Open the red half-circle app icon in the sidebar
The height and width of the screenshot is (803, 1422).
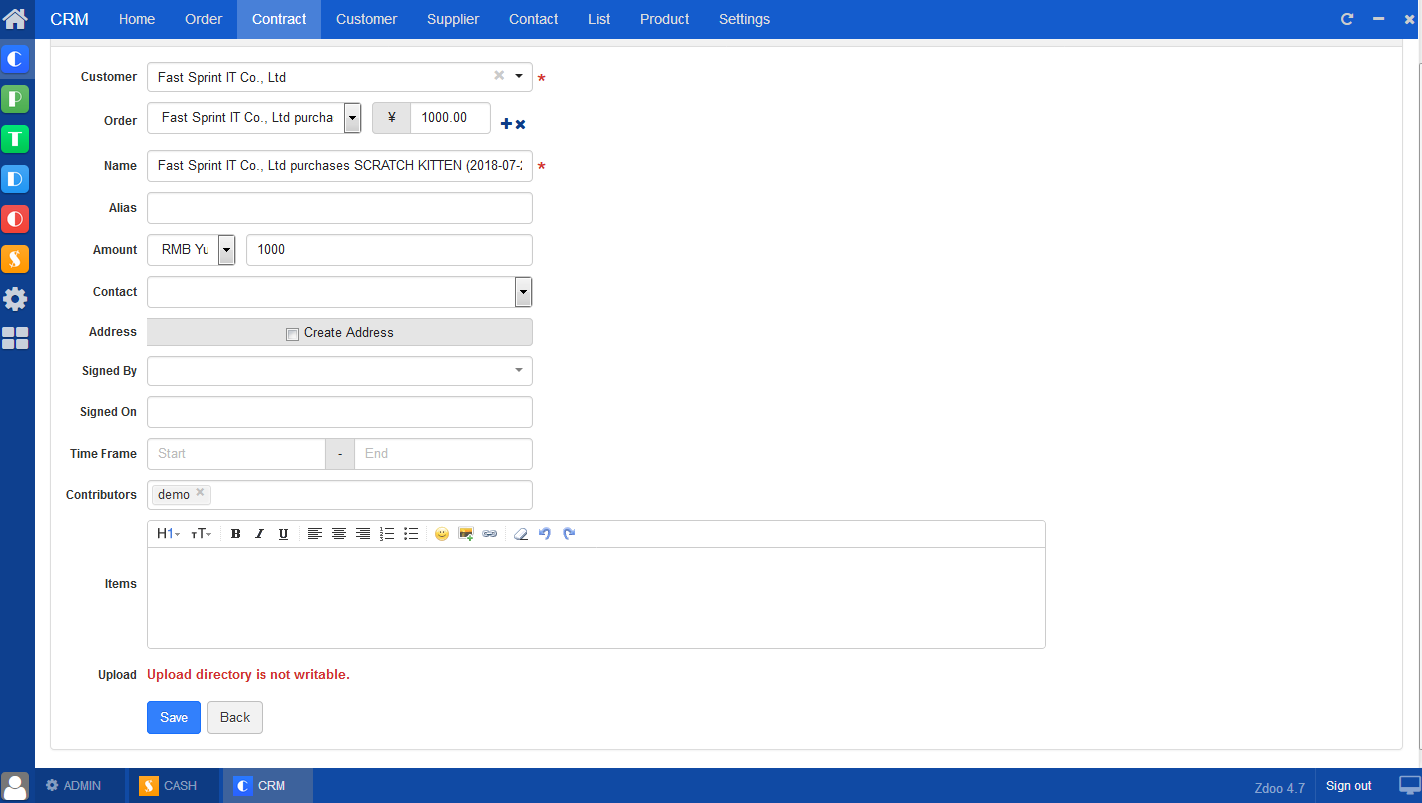(15, 219)
